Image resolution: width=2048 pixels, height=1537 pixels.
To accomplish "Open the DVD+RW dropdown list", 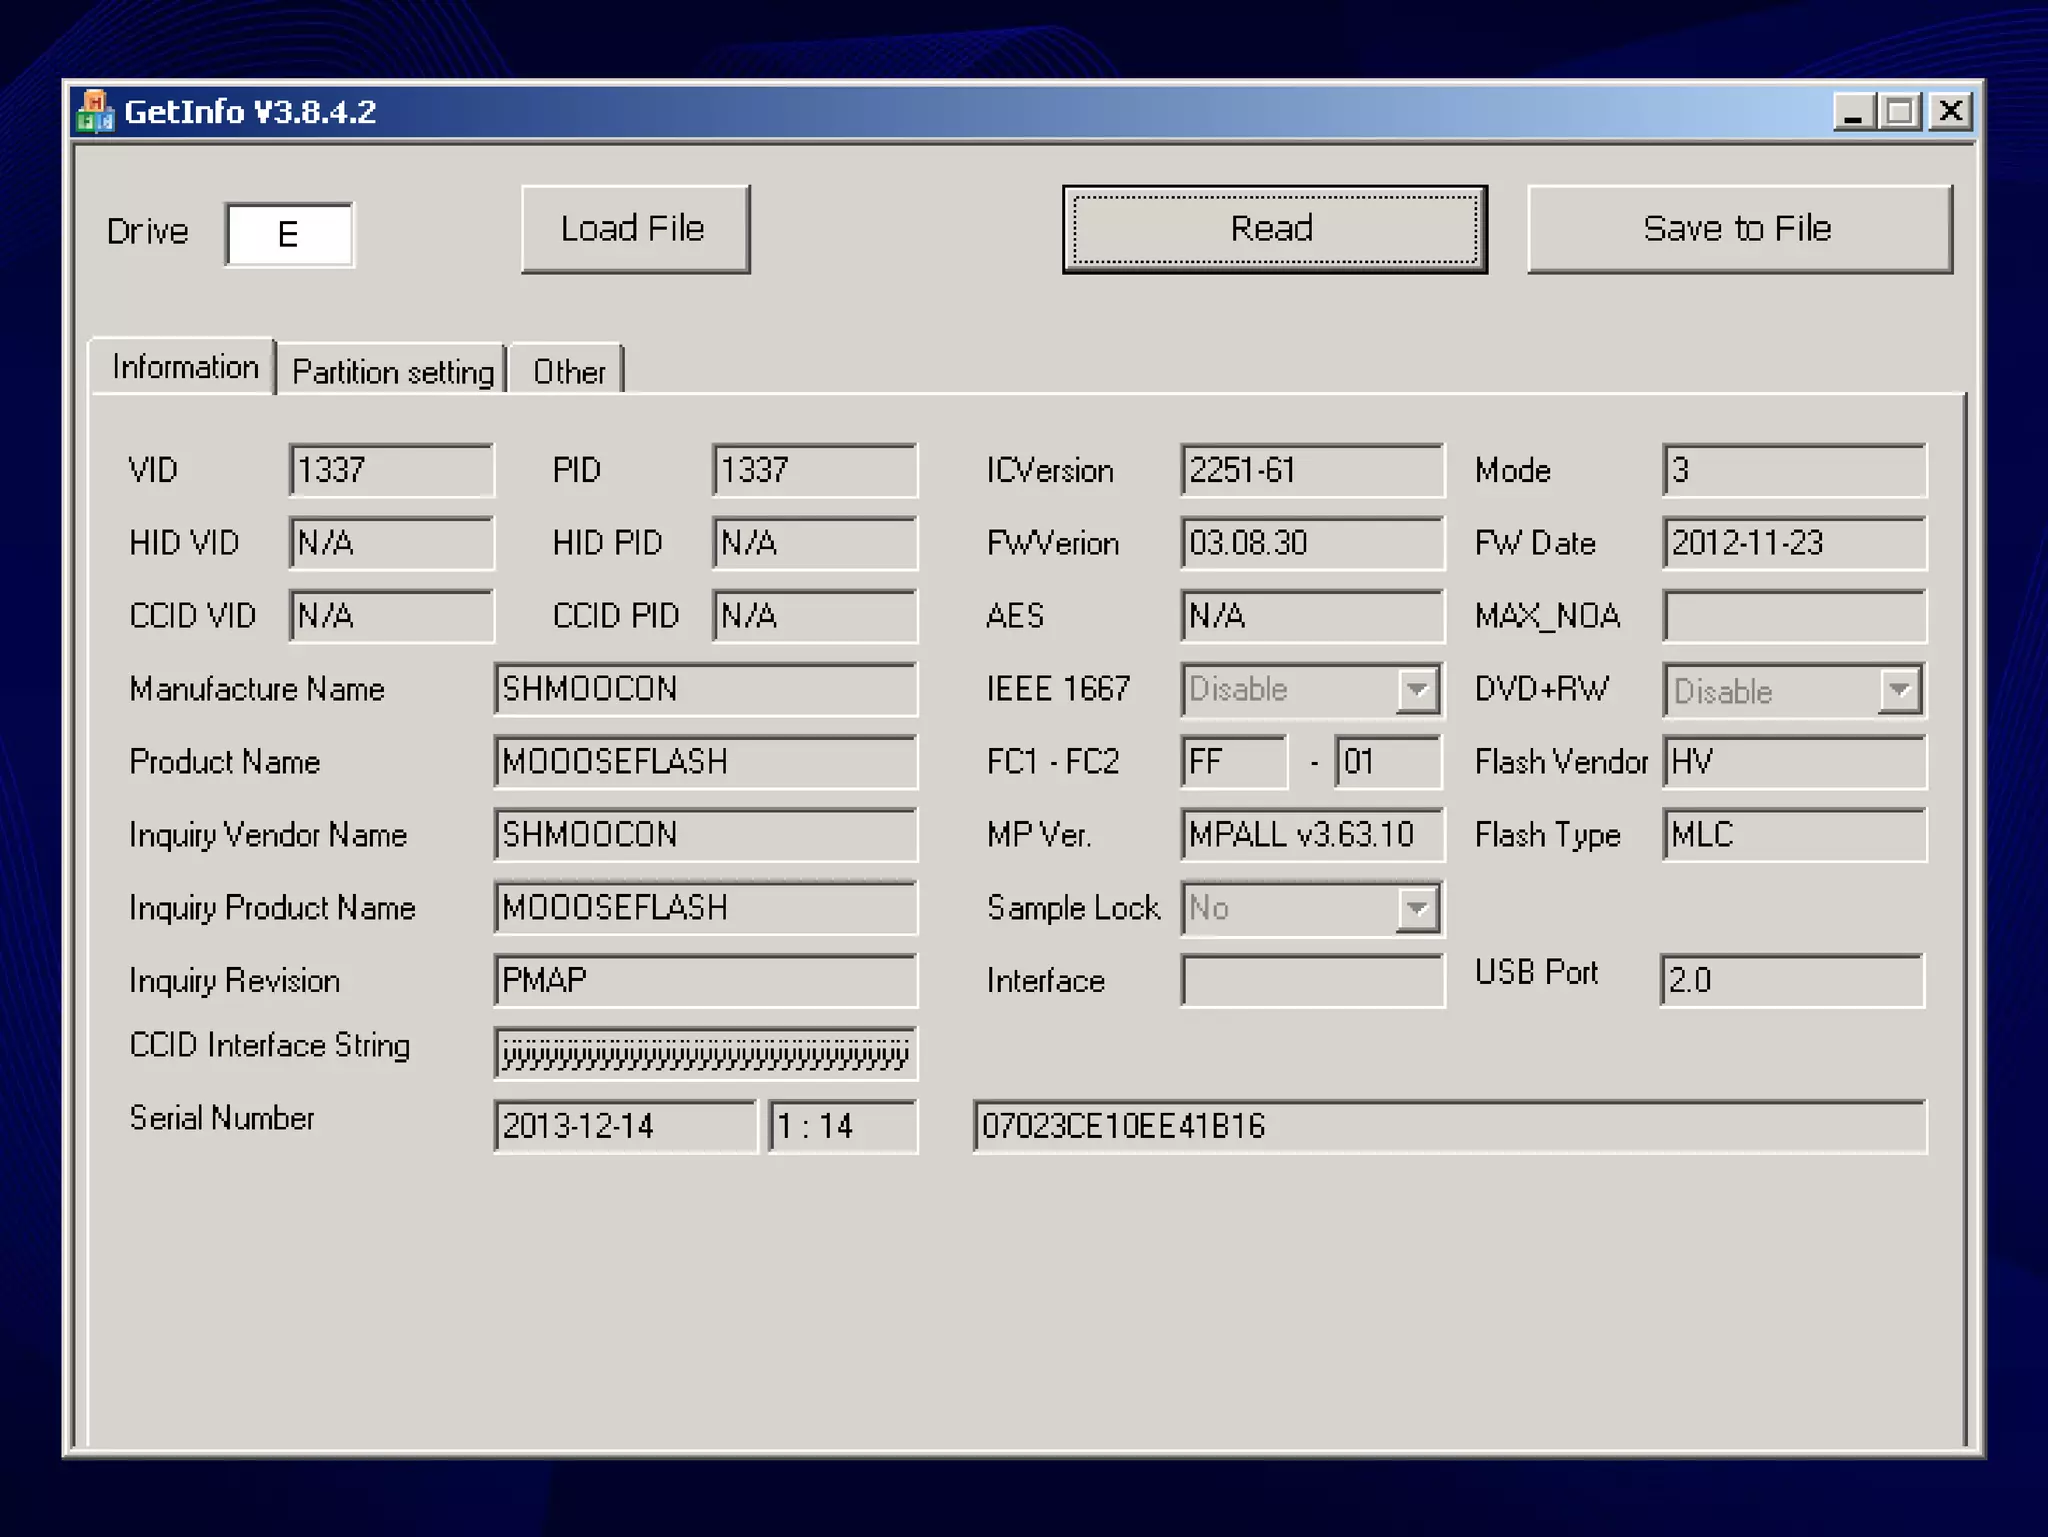I will (x=1899, y=690).
